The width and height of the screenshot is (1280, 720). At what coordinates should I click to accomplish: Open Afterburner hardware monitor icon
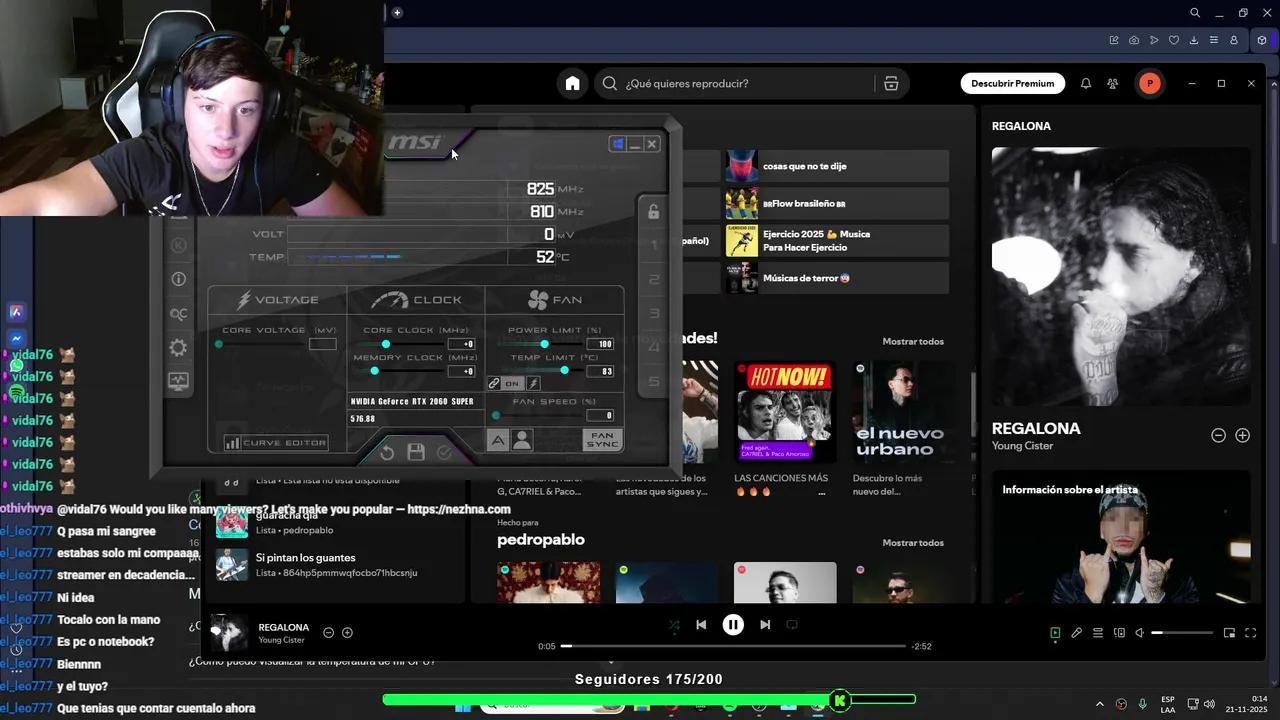tap(178, 381)
